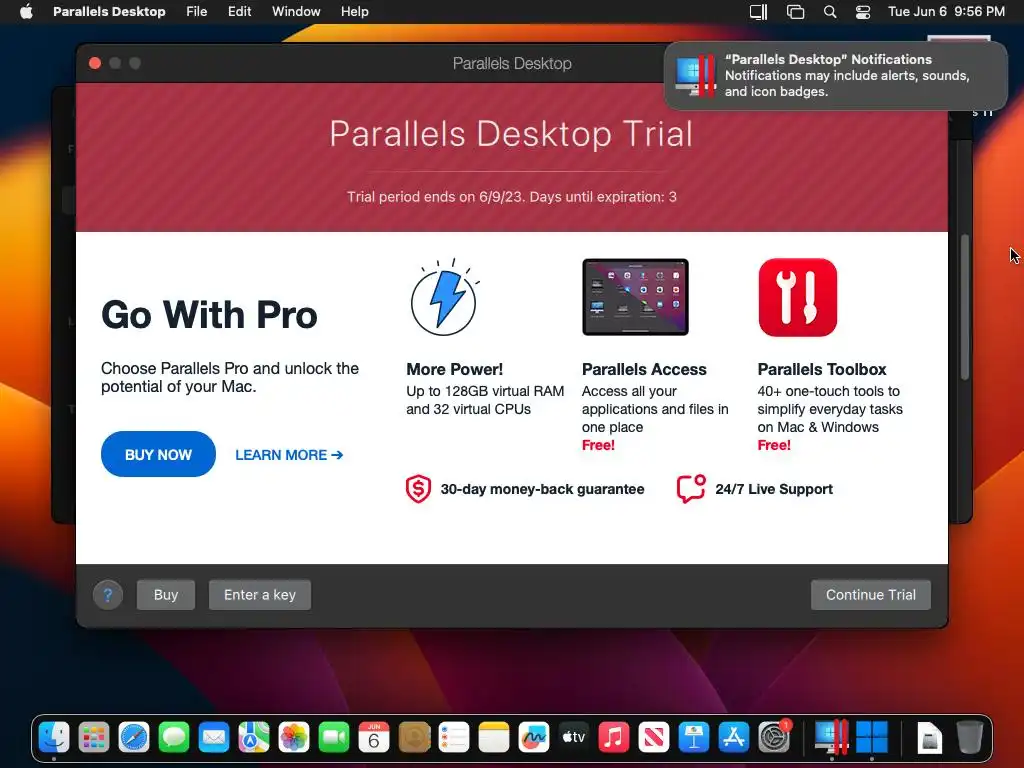Click the money-back guarantee shield icon
Image resolution: width=1024 pixels, height=768 pixels.
tap(419, 488)
